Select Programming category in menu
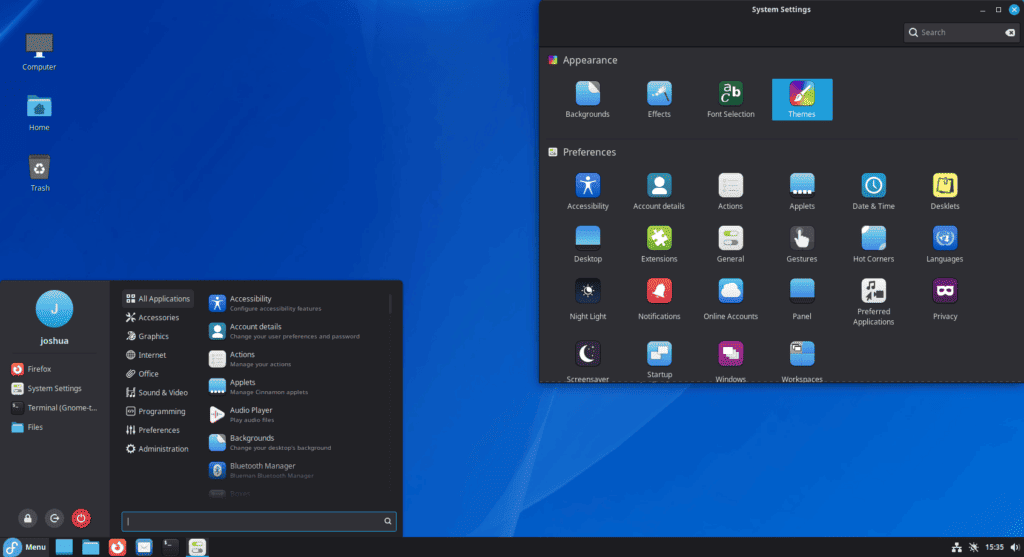Viewport: 1024px width, 557px height. (156, 411)
